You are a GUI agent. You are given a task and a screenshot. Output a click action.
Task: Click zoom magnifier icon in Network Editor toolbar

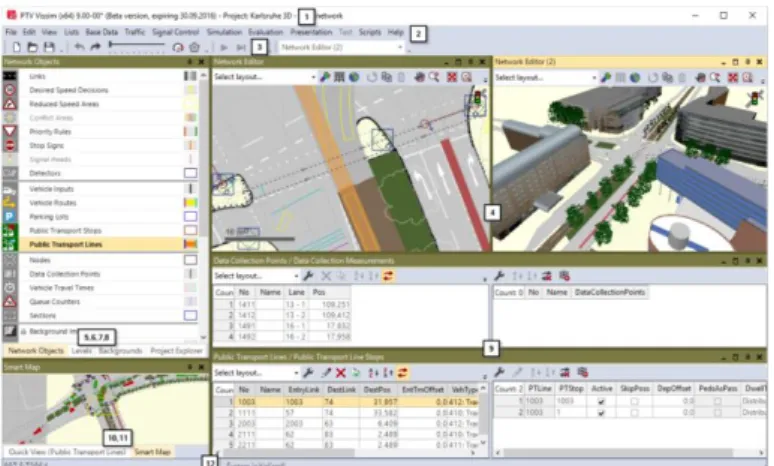(434, 78)
